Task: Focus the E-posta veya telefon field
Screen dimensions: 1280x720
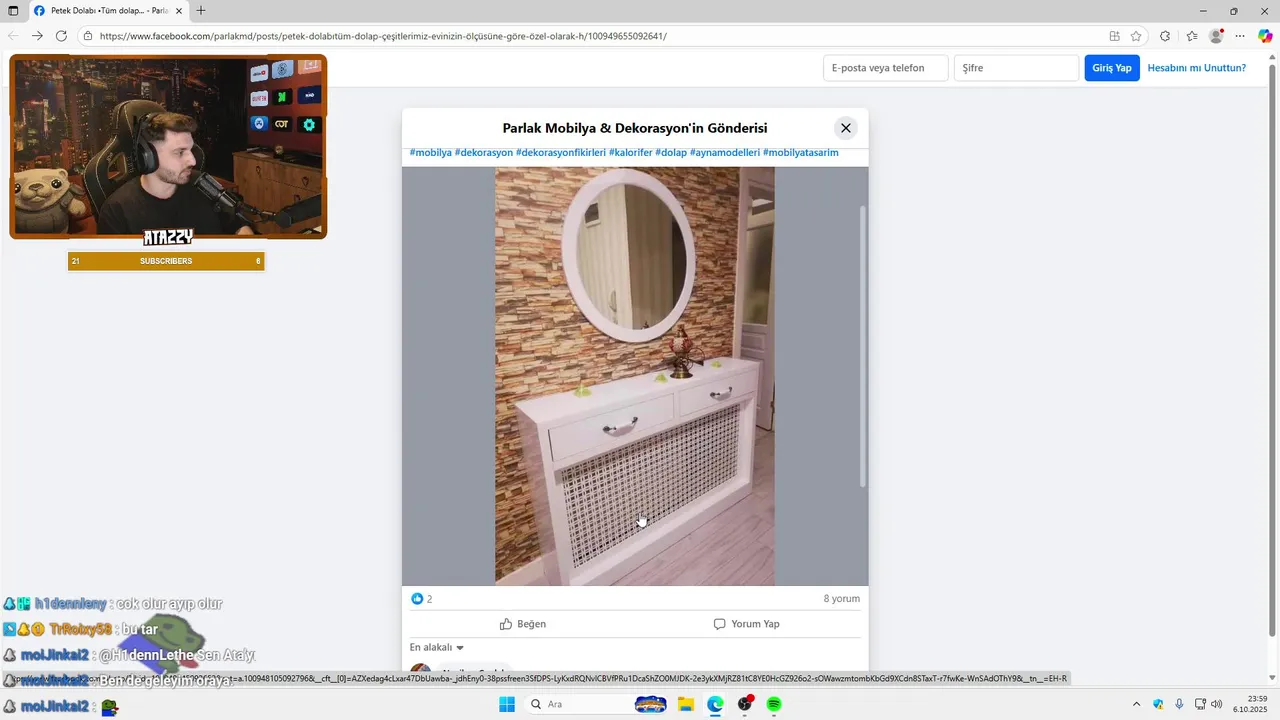Action: coord(885,68)
